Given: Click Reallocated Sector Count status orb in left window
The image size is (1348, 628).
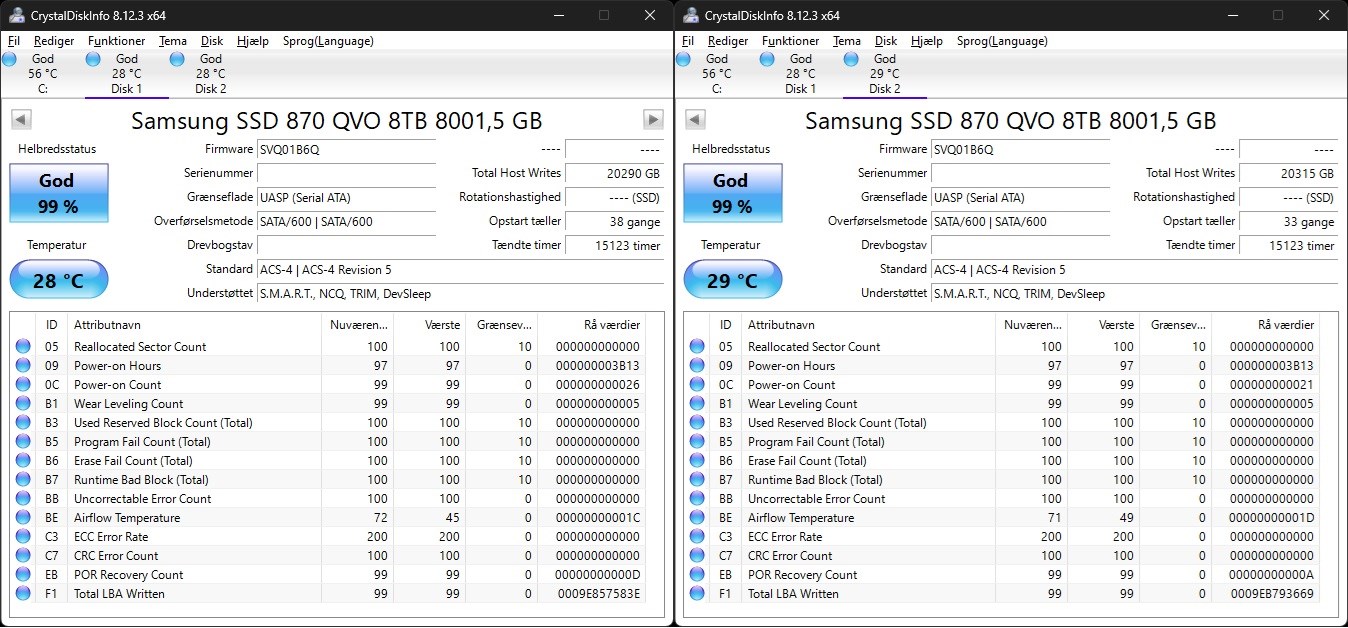Looking at the screenshot, I should 23,347.
